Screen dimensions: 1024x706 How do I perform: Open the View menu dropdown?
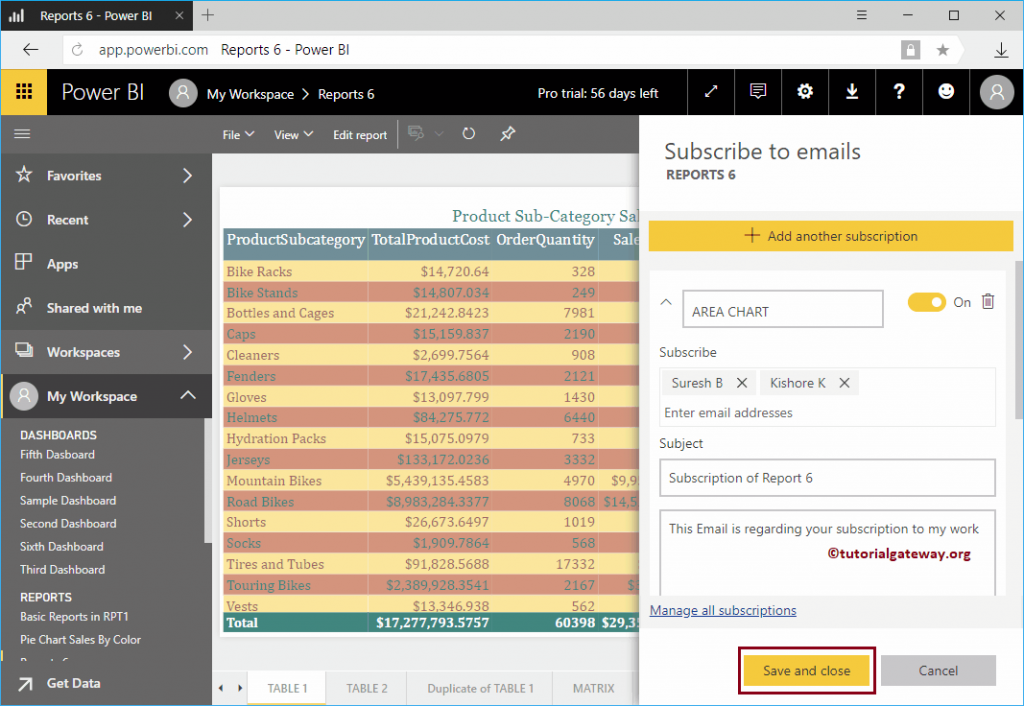[x=292, y=133]
